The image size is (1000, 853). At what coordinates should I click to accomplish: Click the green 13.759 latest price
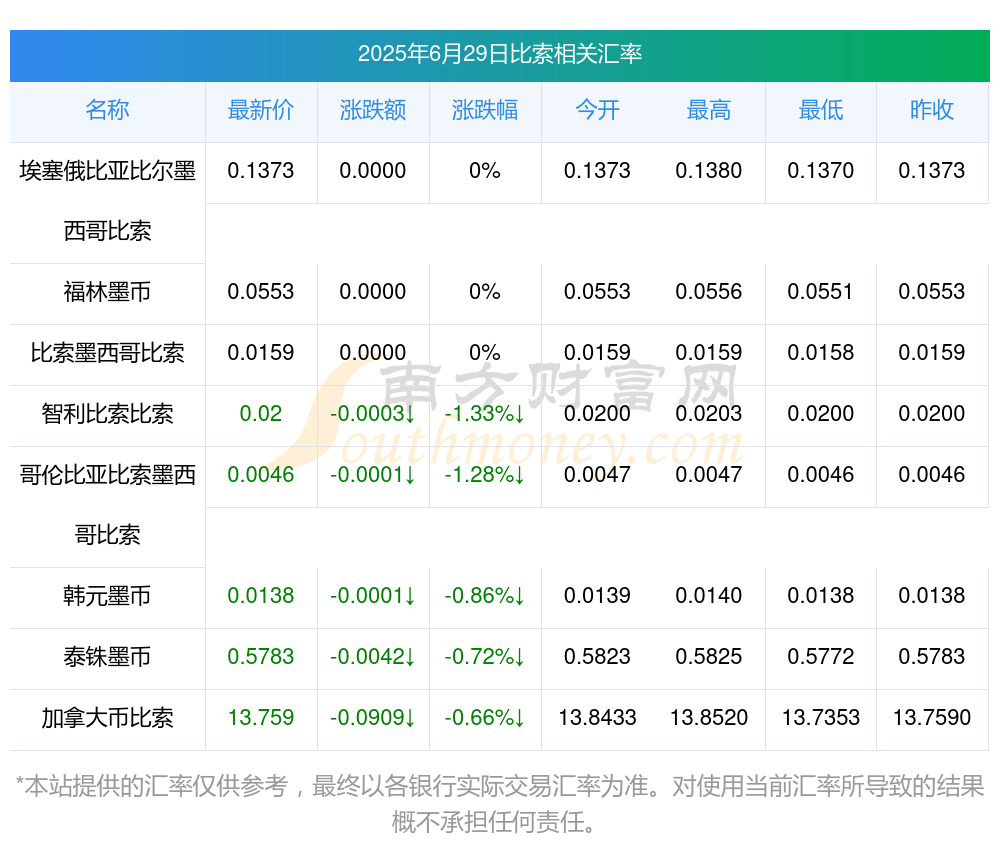click(261, 718)
